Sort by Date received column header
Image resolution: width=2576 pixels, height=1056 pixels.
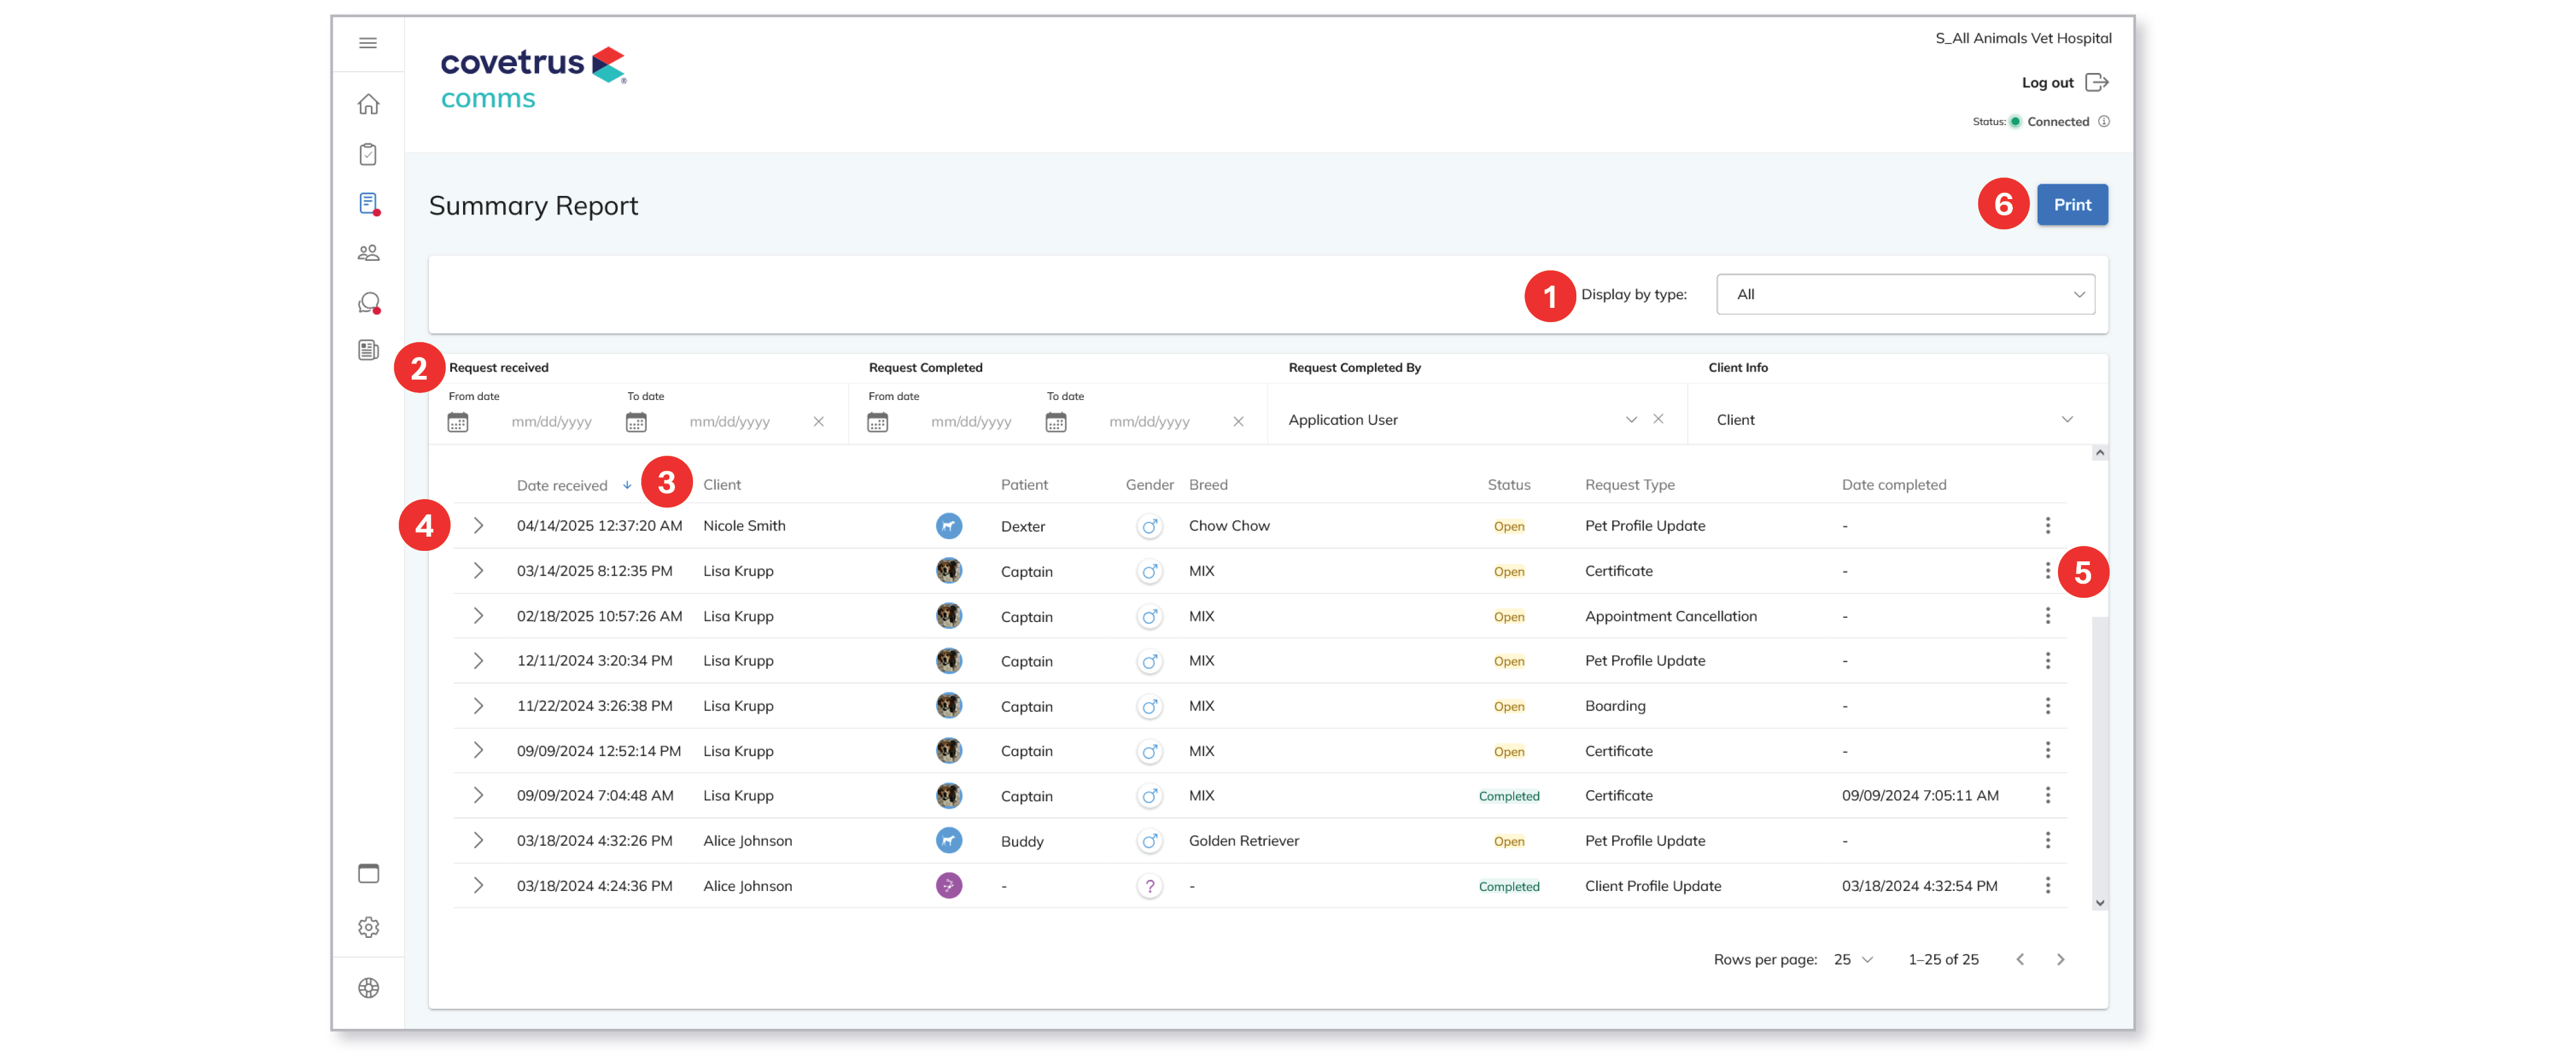[562, 485]
